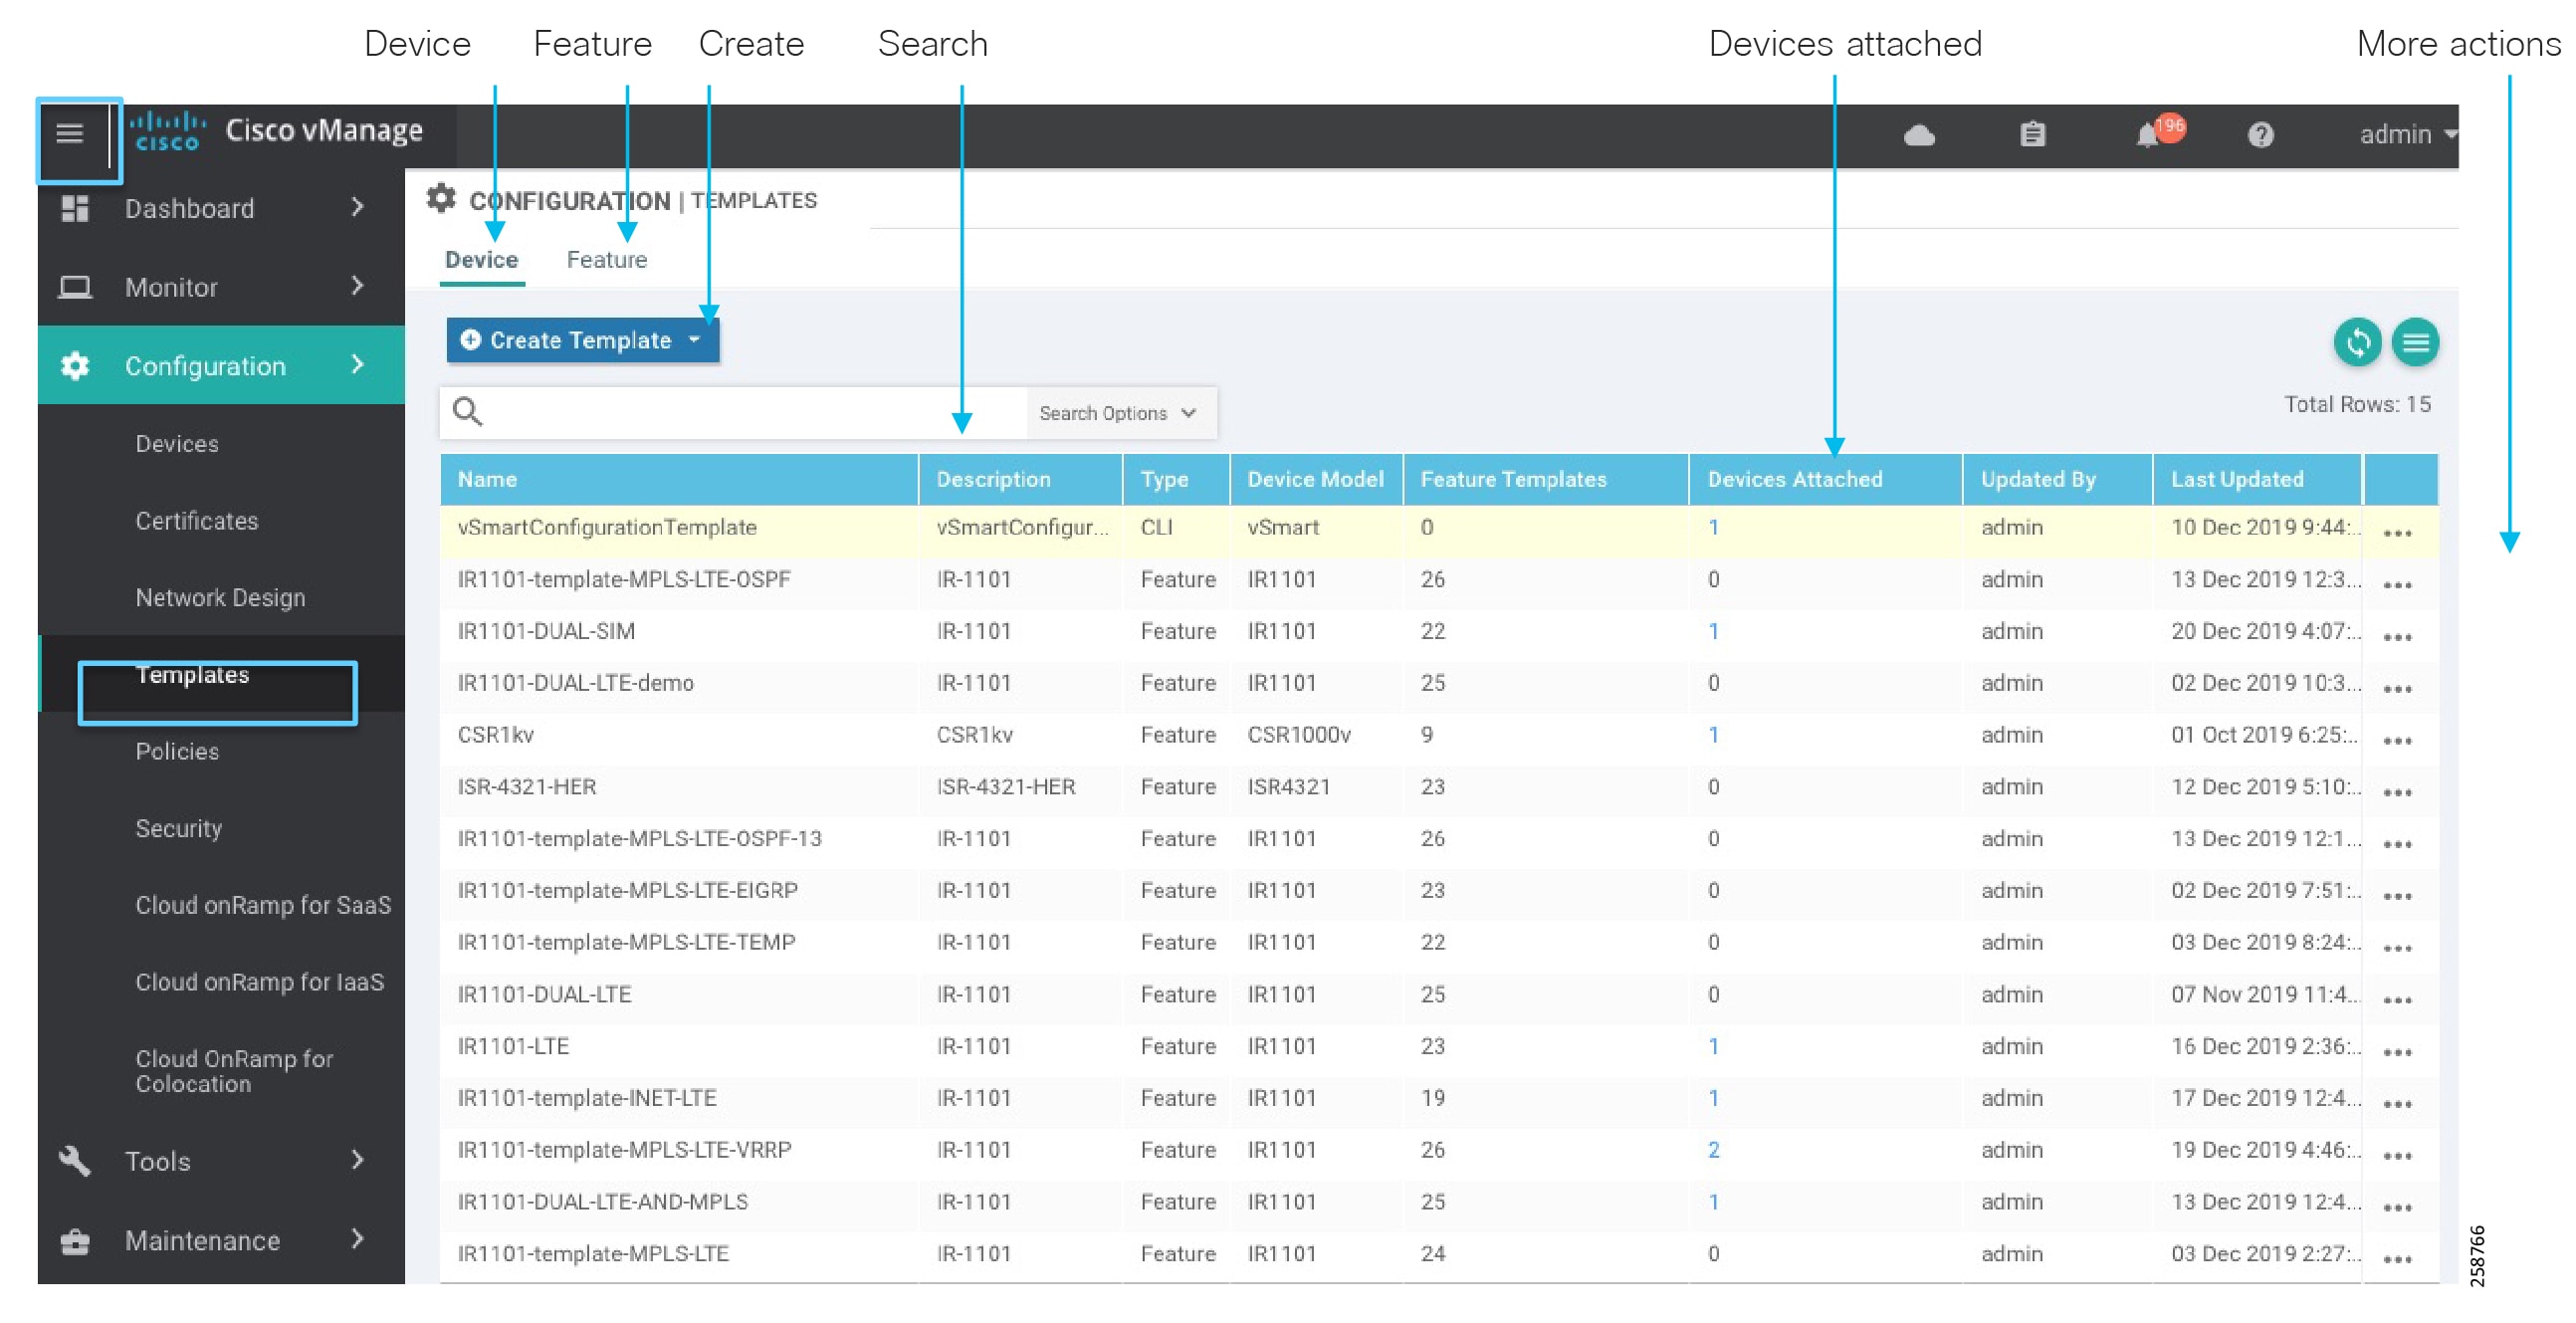Open Certificates in Configuration menu
2576x1323 pixels.
coord(197,521)
